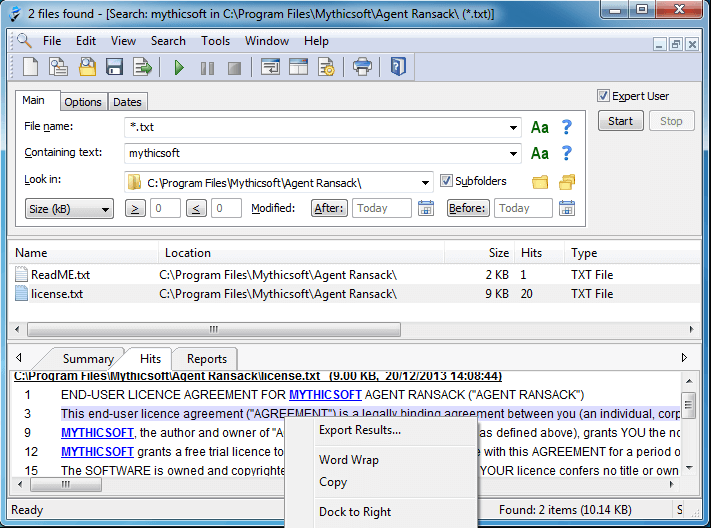Screen dimensions: 711x528
Task: Toggle the Expert User checkbox
Action: pyautogui.click(x=603, y=96)
